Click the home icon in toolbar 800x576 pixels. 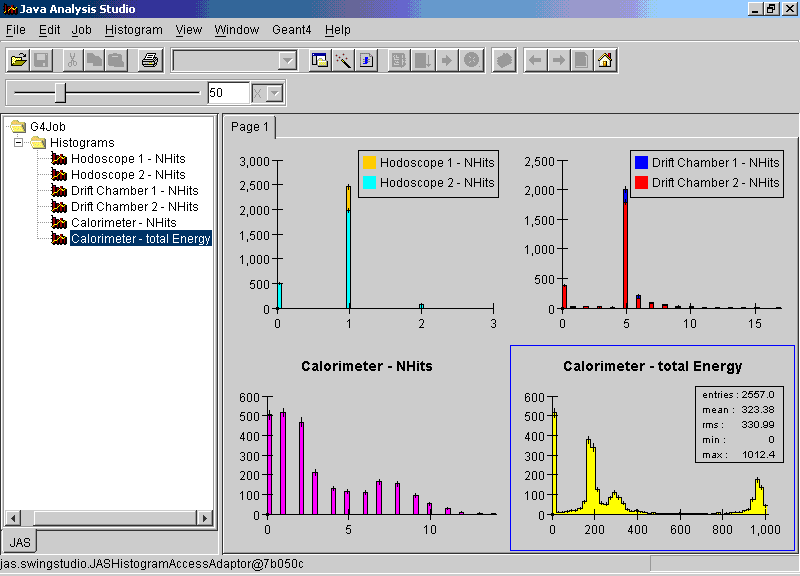pos(605,60)
